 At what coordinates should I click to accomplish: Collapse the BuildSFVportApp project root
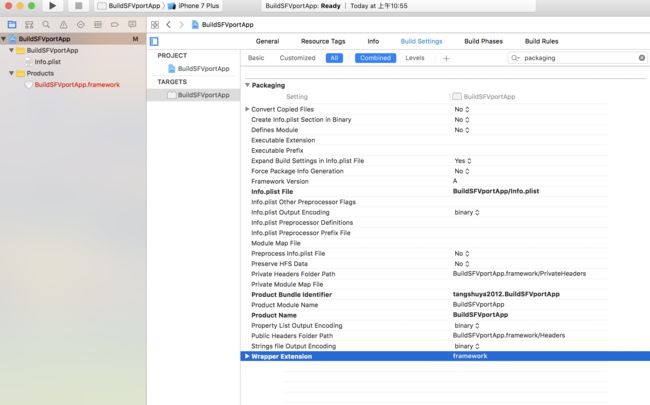pyautogui.click(x=4, y=39)
